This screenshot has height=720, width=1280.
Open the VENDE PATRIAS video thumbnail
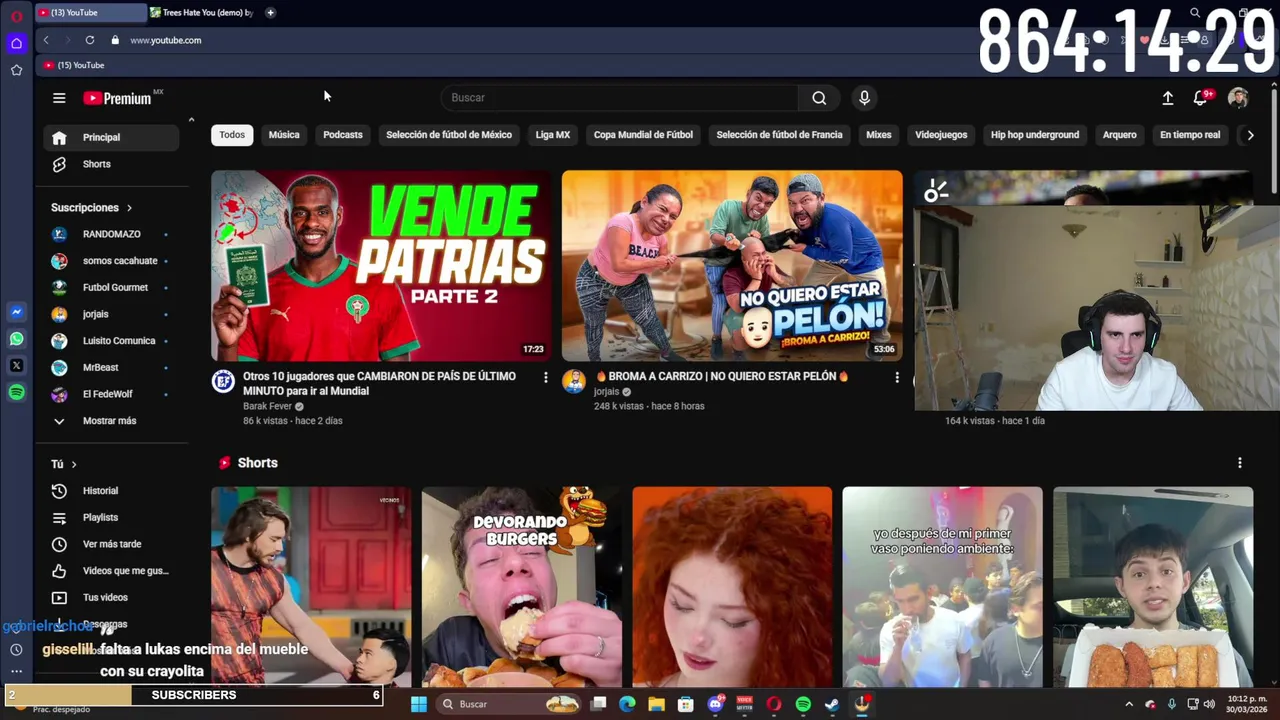(x=381, y=265)
